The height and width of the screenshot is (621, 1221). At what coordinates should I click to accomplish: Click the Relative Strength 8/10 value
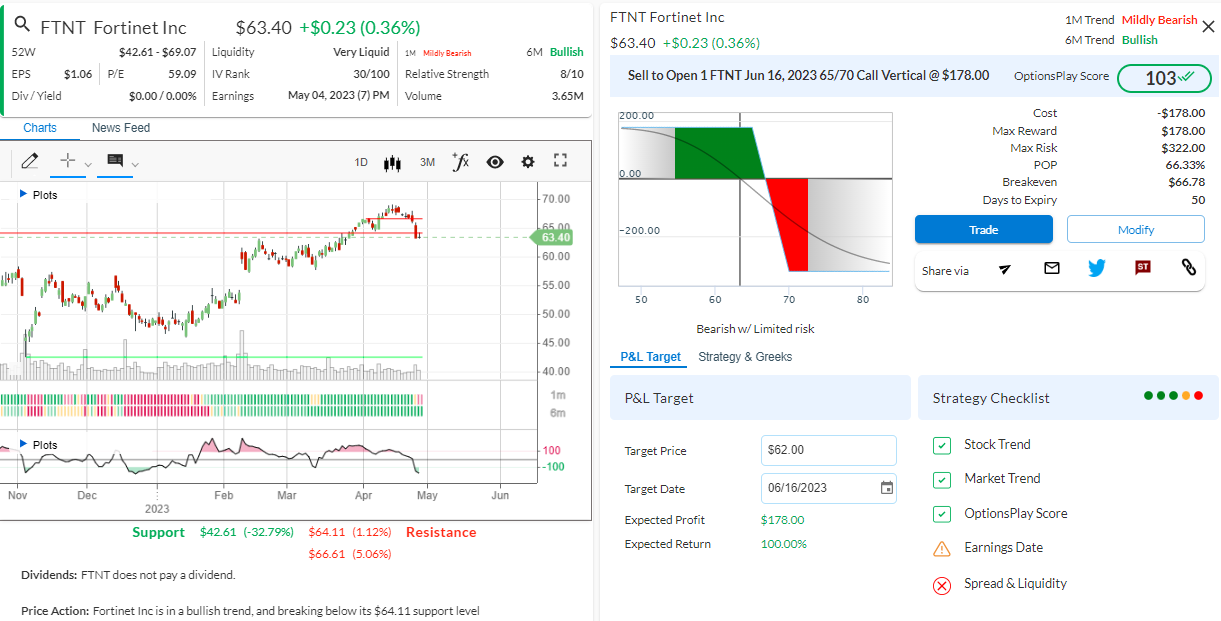pos(572,74)
